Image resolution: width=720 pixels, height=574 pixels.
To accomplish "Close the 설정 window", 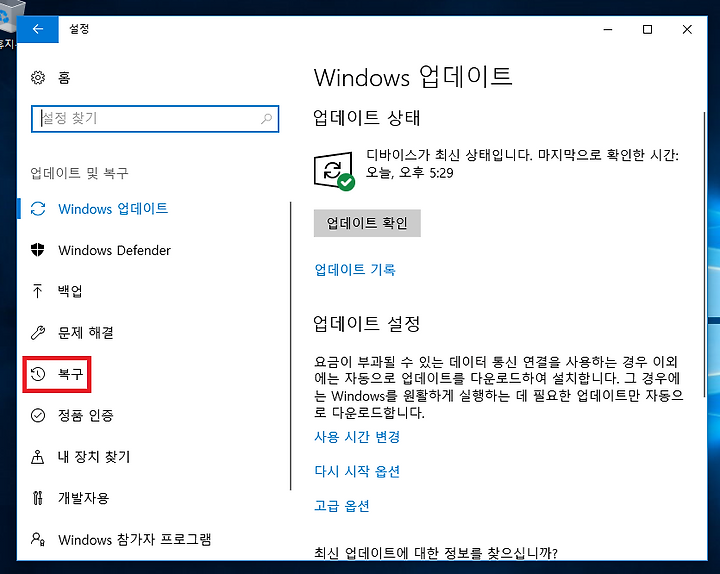I will point(687,29).
